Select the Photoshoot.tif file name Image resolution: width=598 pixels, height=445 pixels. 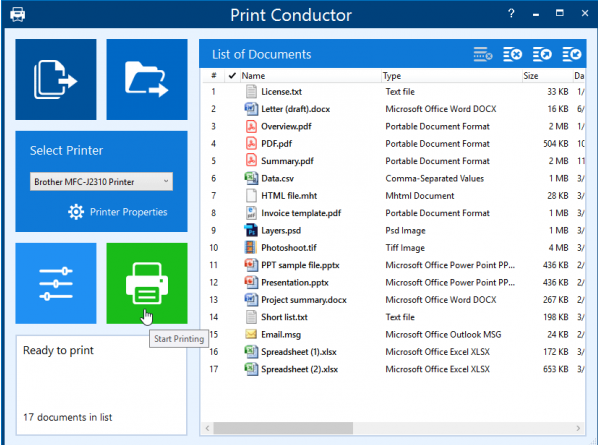pyautogui.click(x=289, y=248)
